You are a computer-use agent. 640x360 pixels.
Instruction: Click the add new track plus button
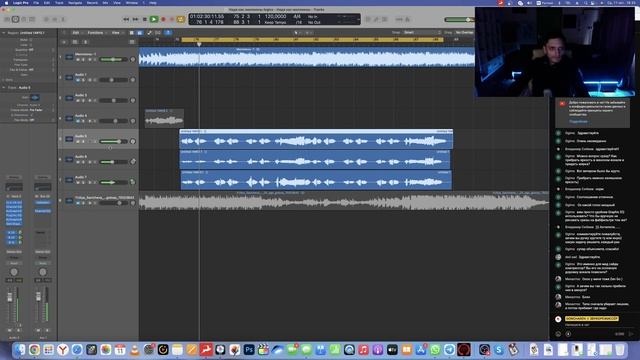tap(64, 42)
